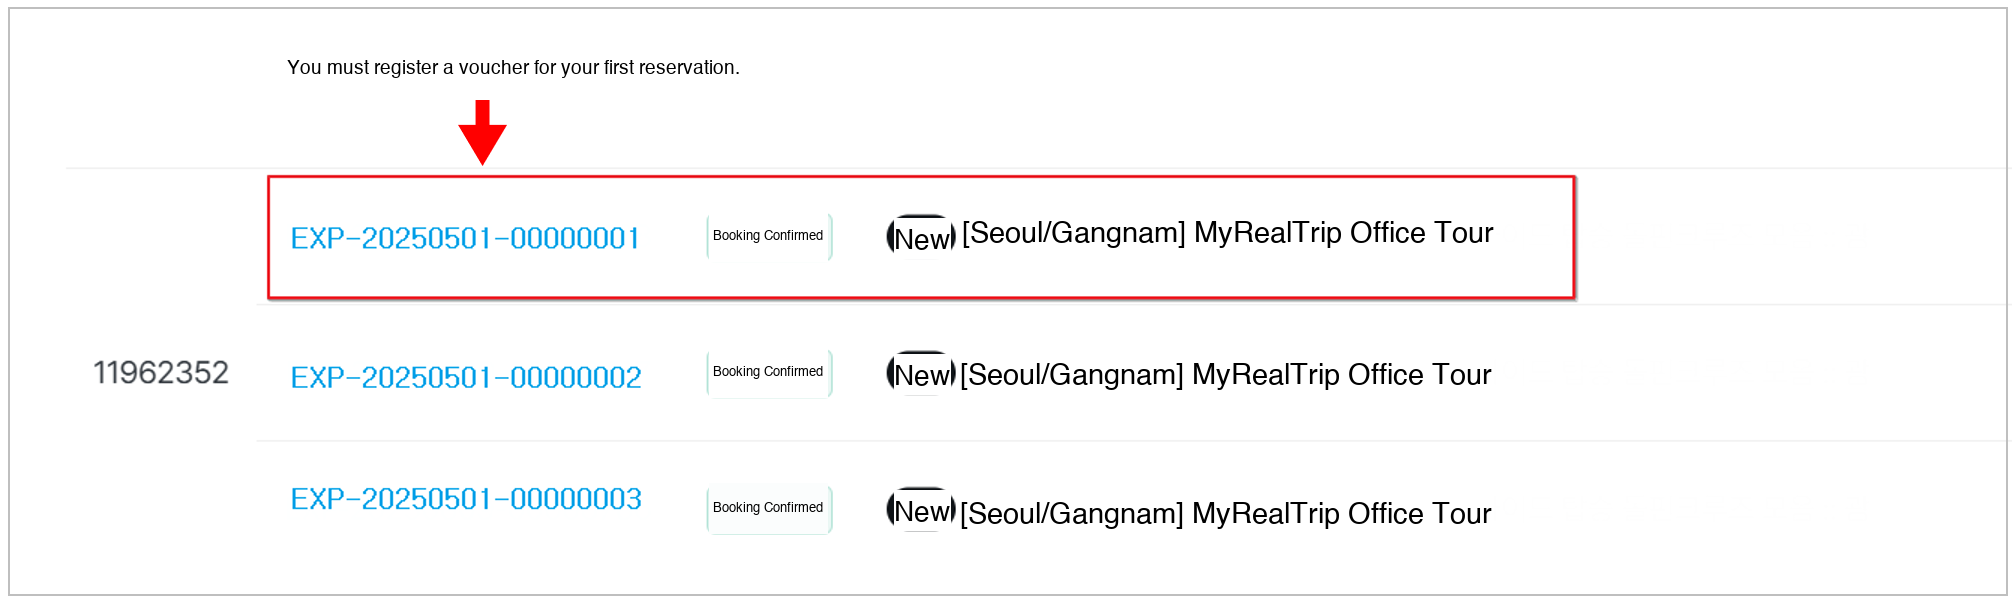Viewport: 2013px width, 599px height.
Task: Click the order number 11962352
Action: click(x=161, y=373)
